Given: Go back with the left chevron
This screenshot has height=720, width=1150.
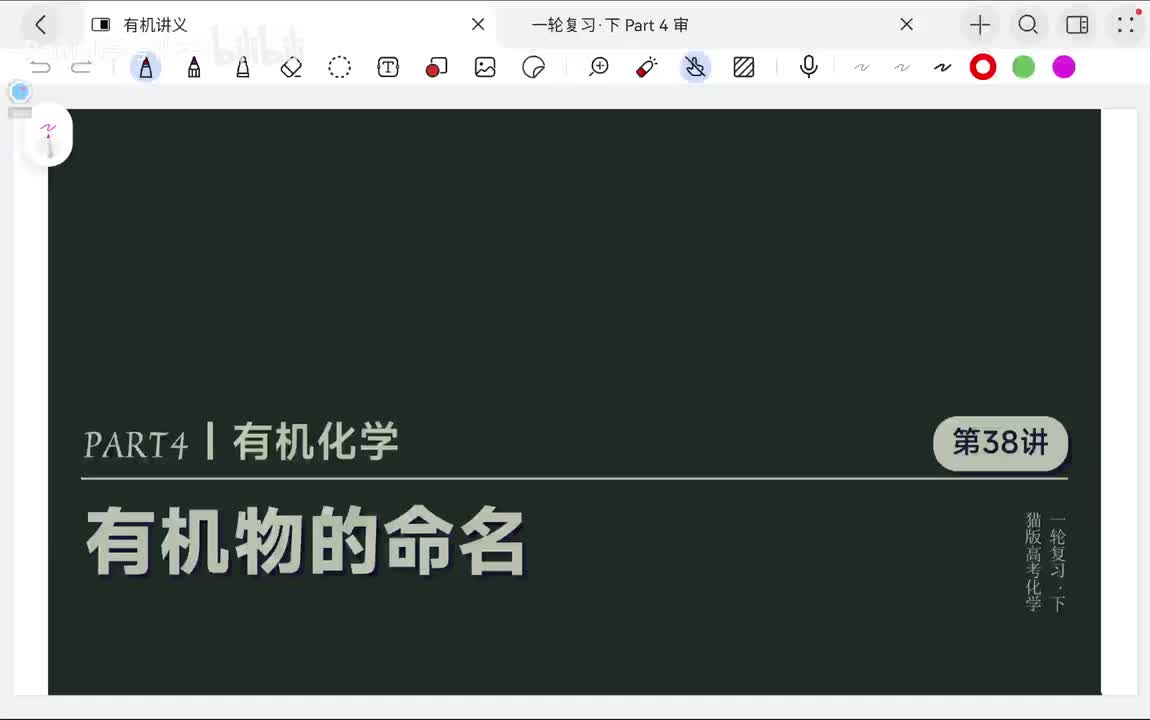Looking at the screenshot, I should (41, 25).
